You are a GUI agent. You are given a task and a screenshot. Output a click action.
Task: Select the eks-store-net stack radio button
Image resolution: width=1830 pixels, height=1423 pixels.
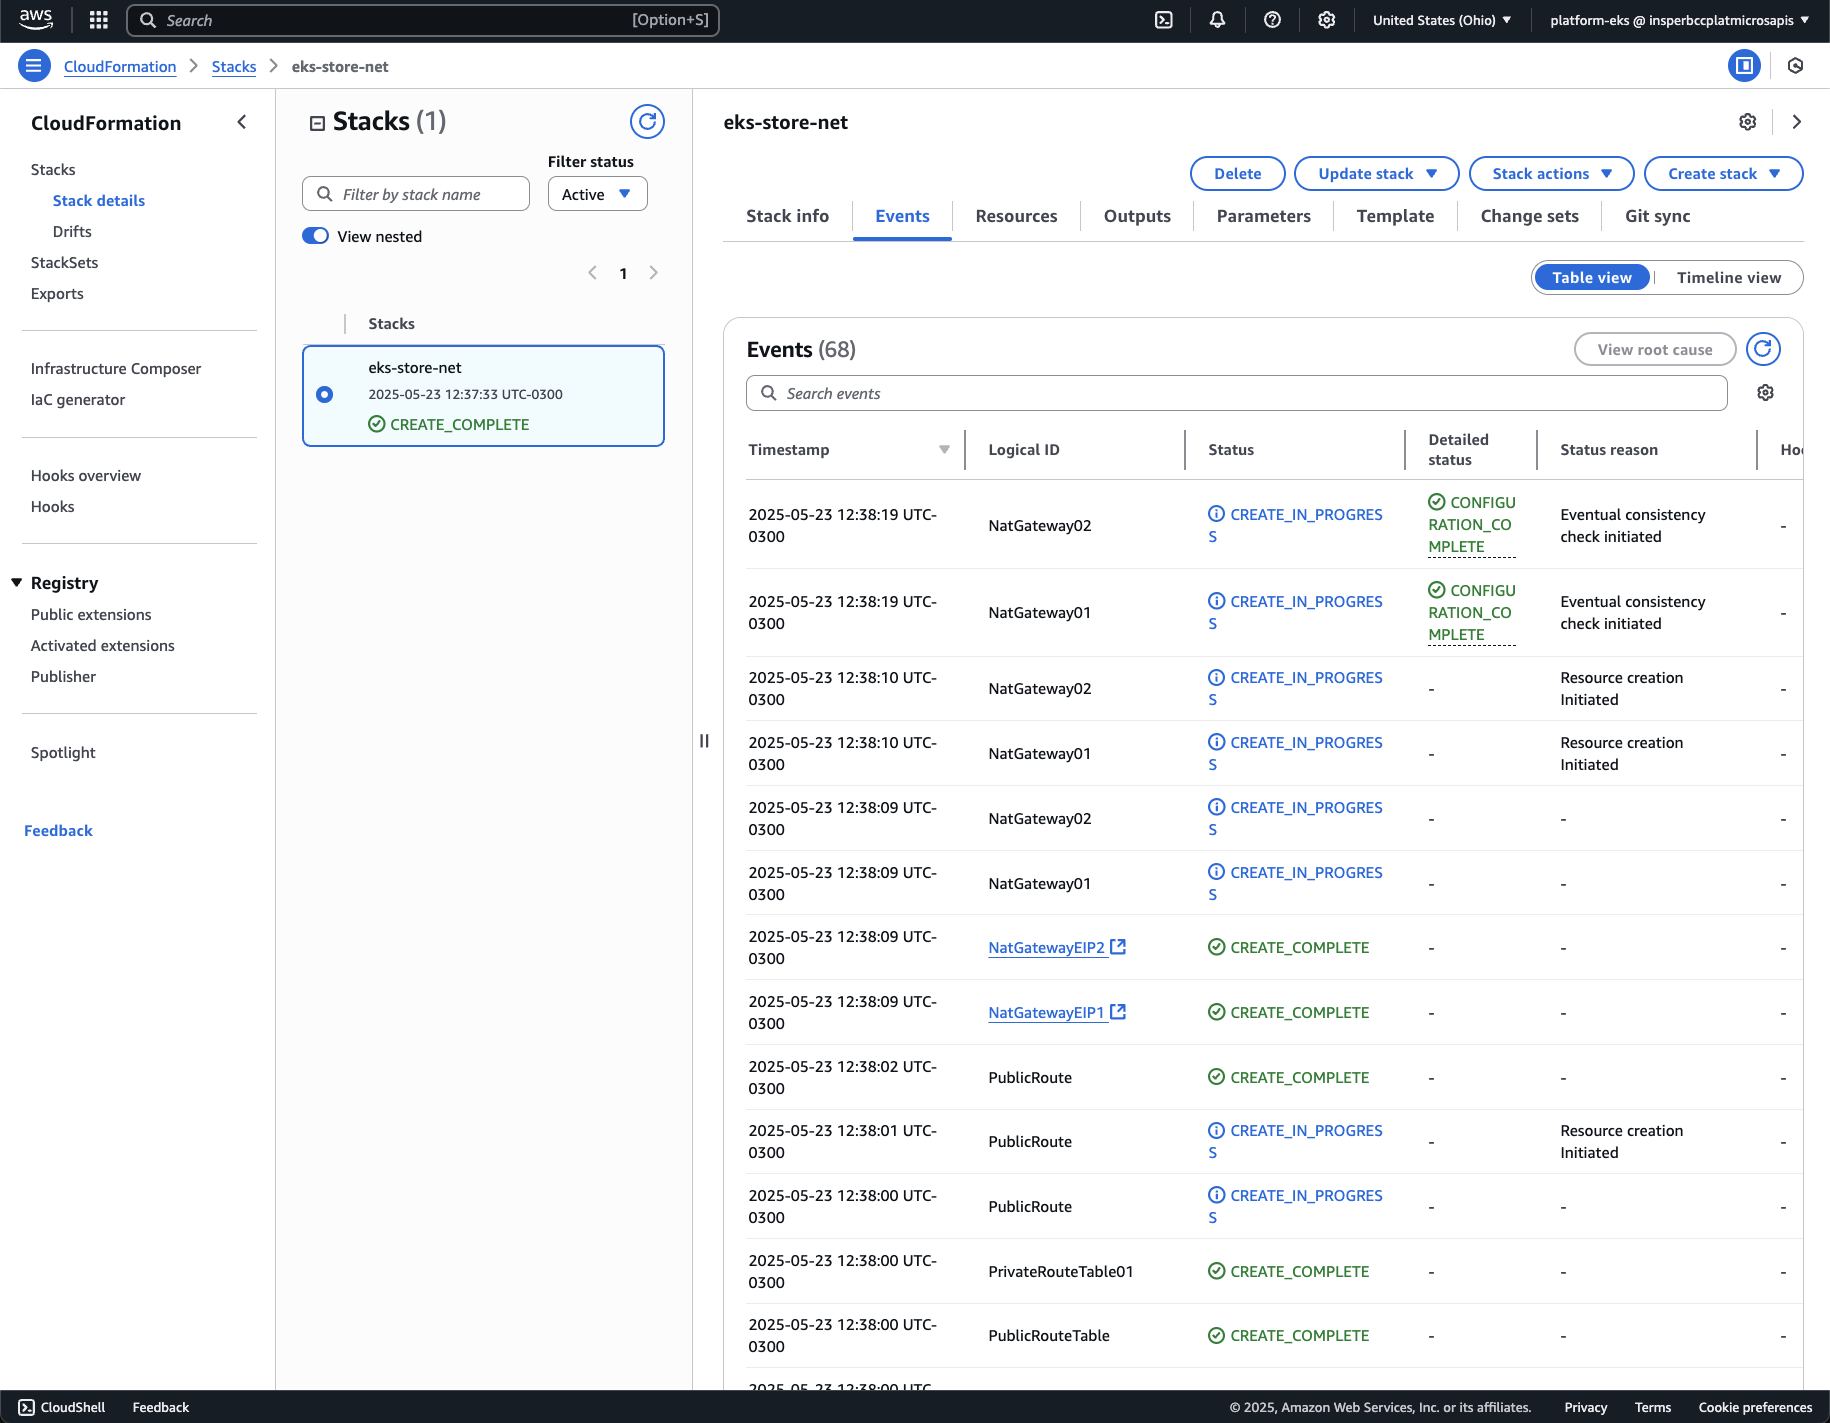[x=324, y=395]
